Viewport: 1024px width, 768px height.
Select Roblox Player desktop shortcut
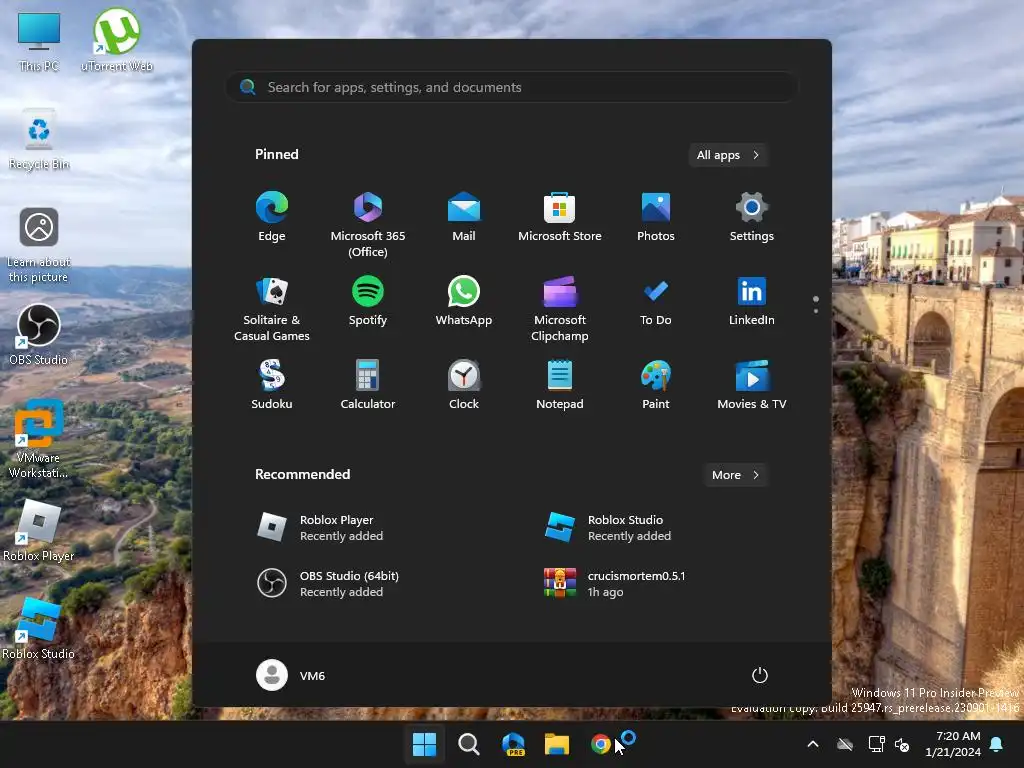click(39, 530)
